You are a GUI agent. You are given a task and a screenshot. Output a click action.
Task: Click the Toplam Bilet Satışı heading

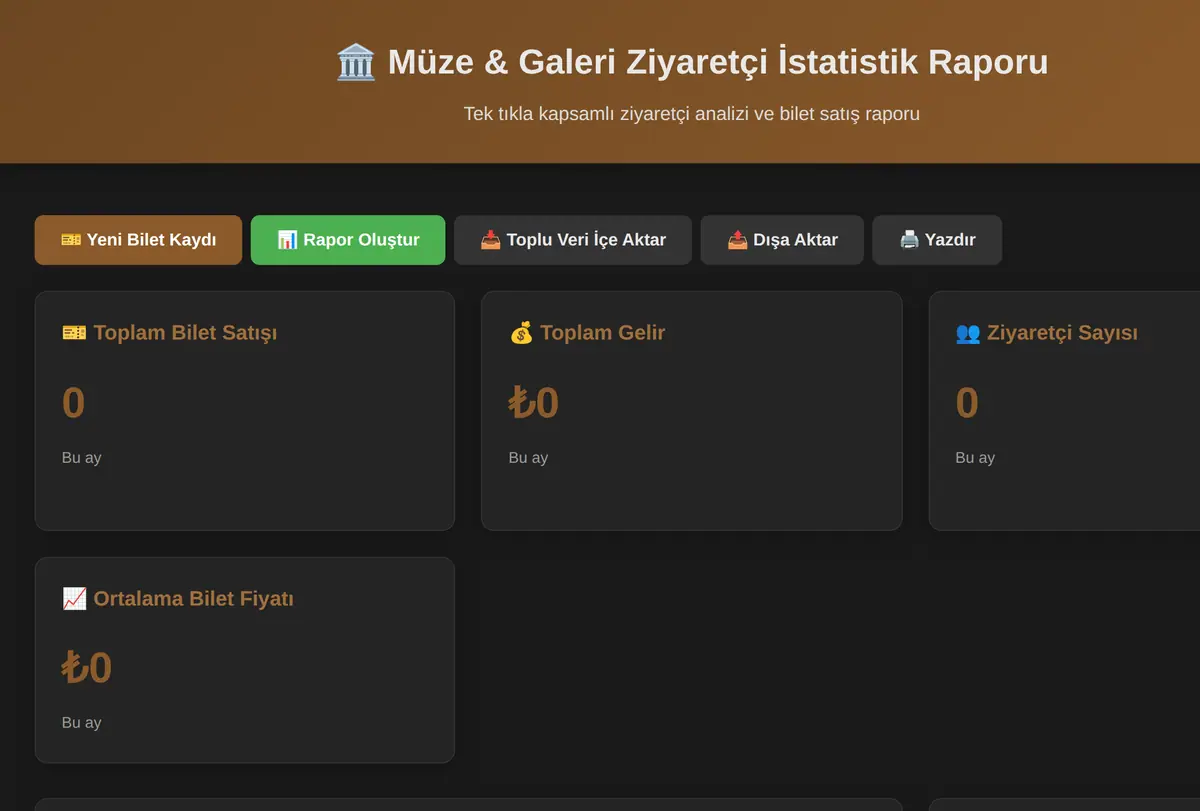[185, 333]
